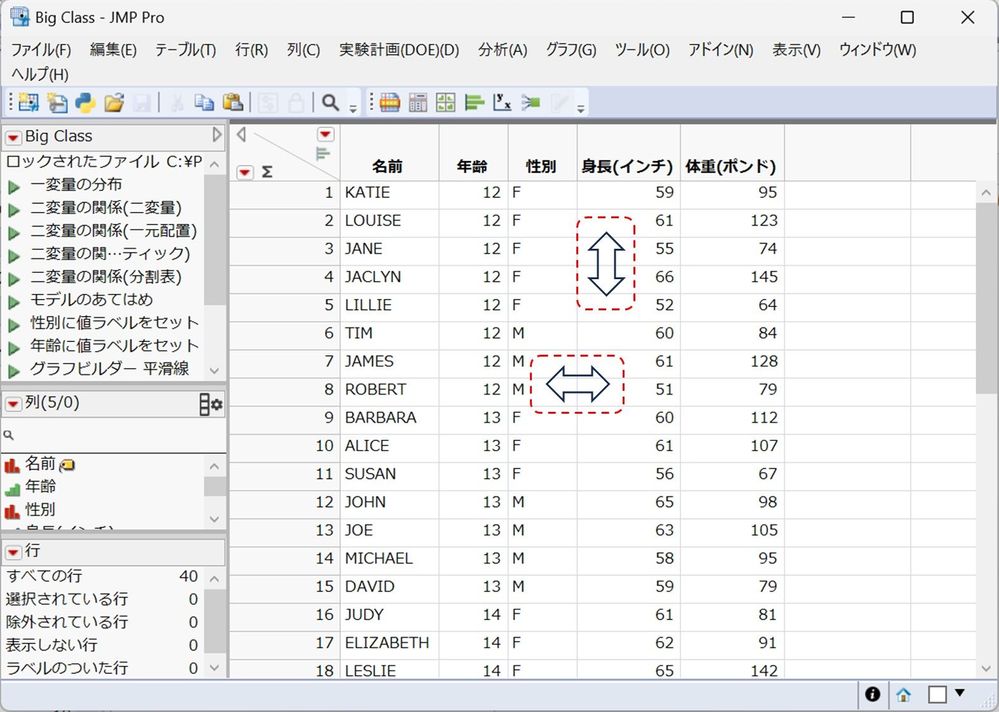Click the Save floppy disk icon
999x712 pixels.
coord(142,102)
